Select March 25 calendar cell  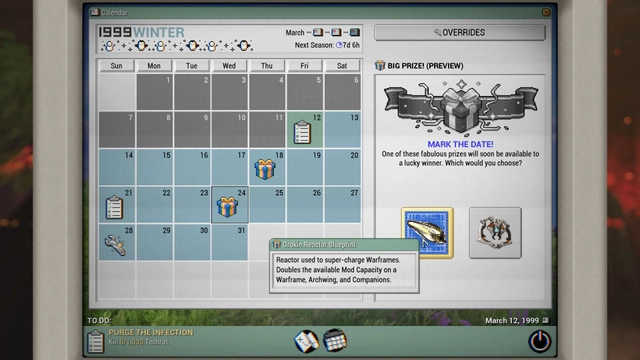[267, 204]
